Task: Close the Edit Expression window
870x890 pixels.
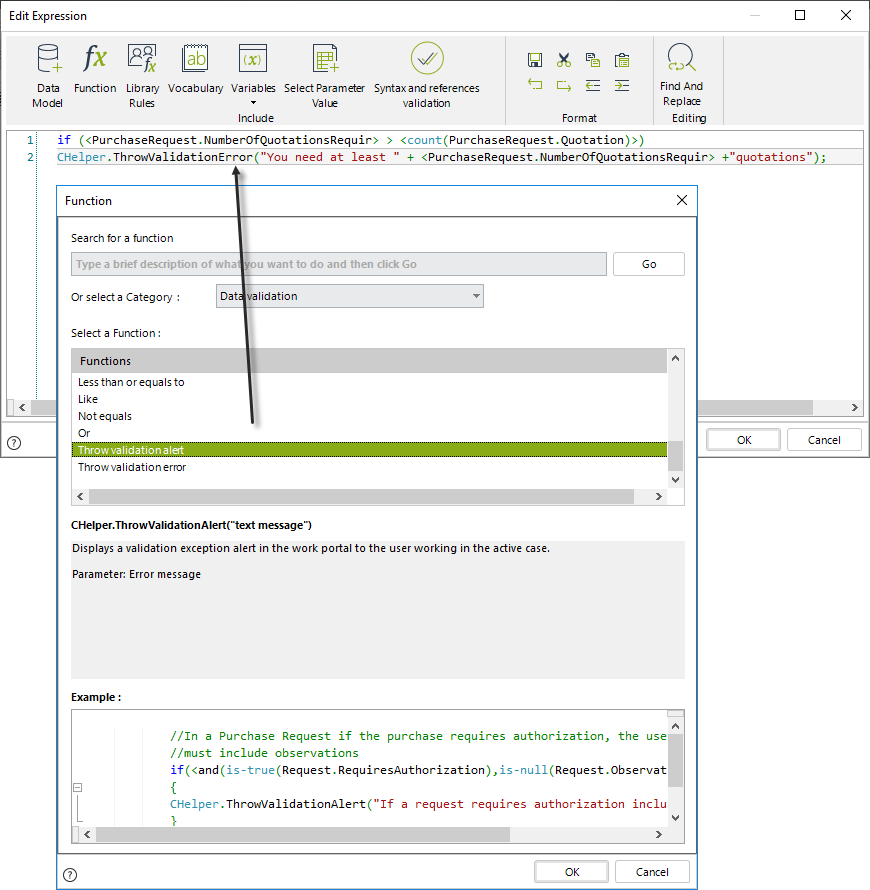Action: point(846,15)
